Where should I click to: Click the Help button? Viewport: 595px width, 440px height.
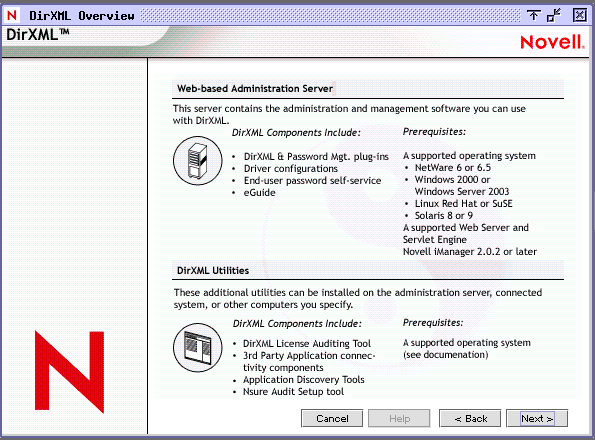click(x=399, y=418)
